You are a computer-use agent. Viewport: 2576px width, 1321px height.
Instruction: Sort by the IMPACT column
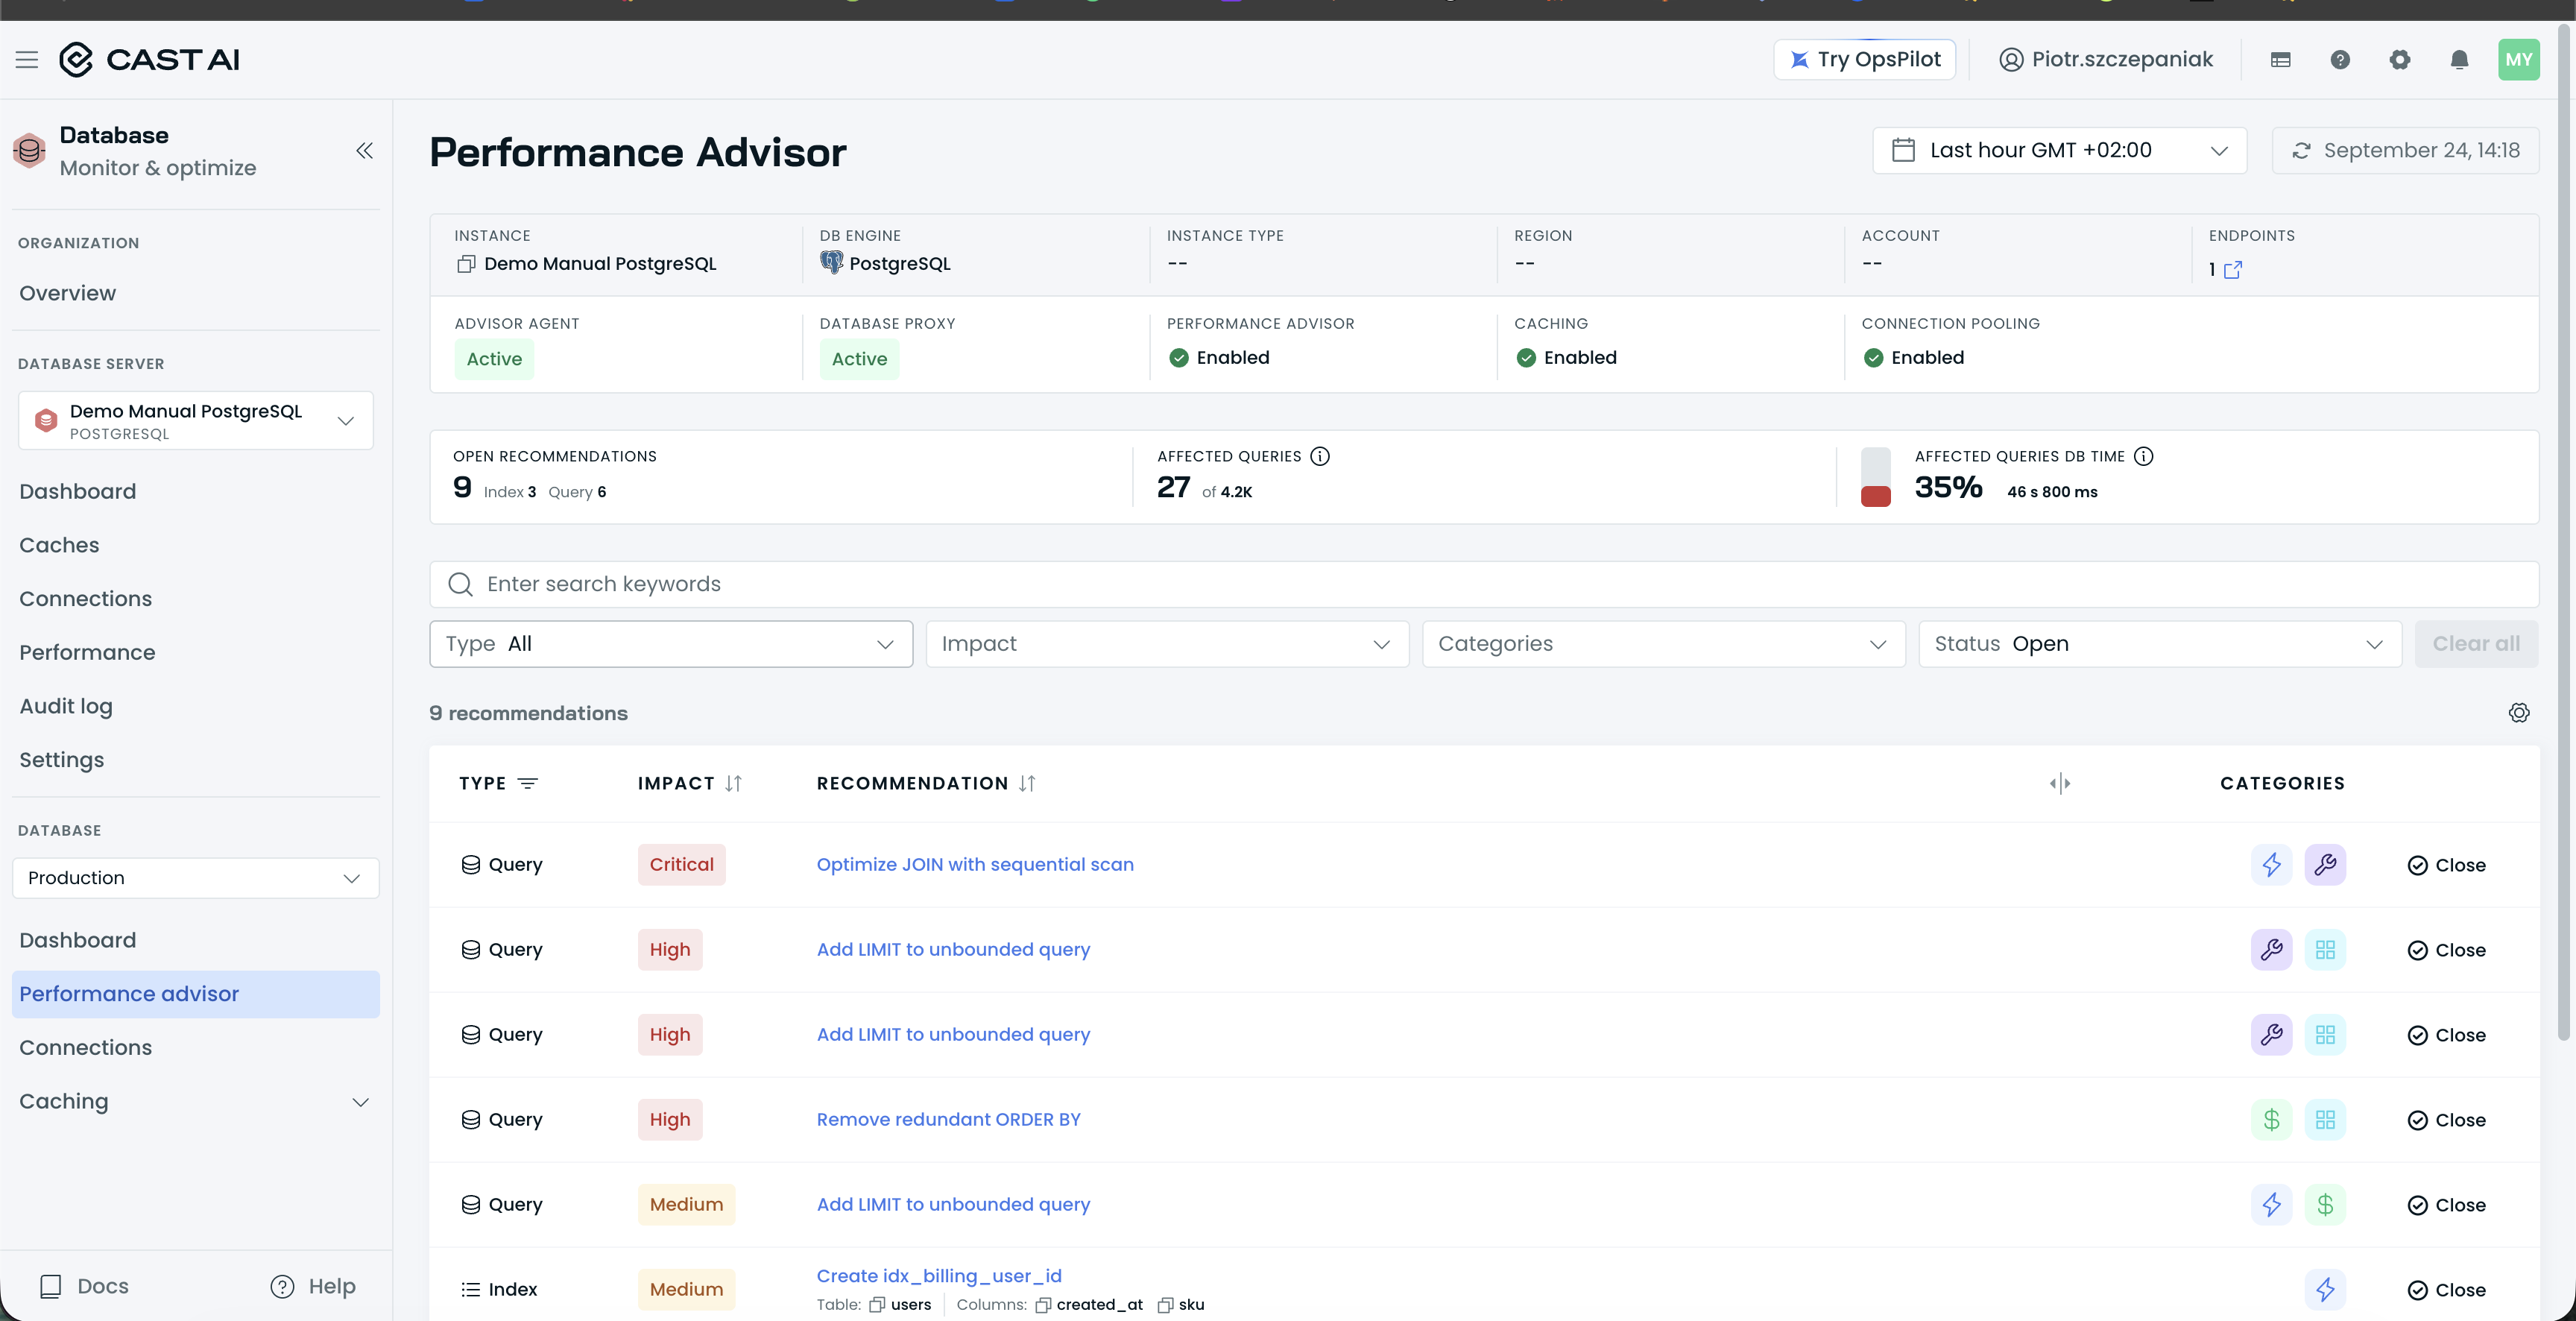[x=733, y=783]
